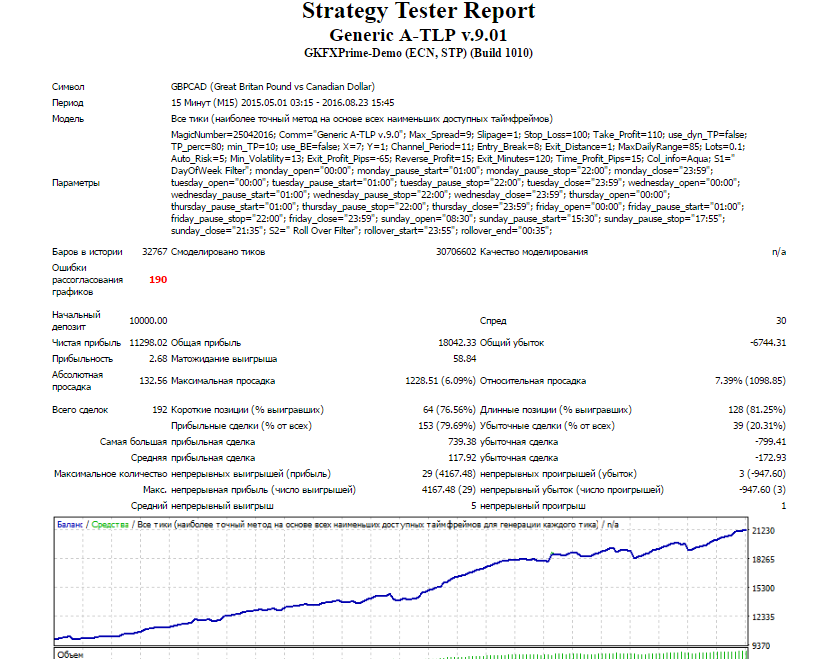Image resolution: width=828 pixels, height=659 pixels.
Task: Click the 'Качество моделирования' label
Action: tap(534, 252)
